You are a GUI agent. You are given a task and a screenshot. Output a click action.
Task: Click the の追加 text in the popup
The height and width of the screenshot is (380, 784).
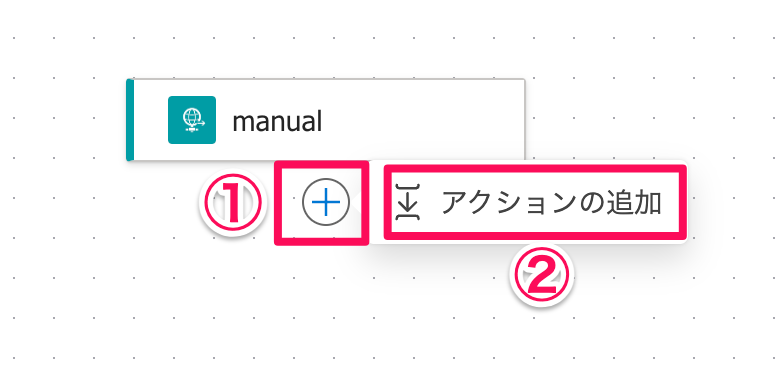click(x=617, y=203)
